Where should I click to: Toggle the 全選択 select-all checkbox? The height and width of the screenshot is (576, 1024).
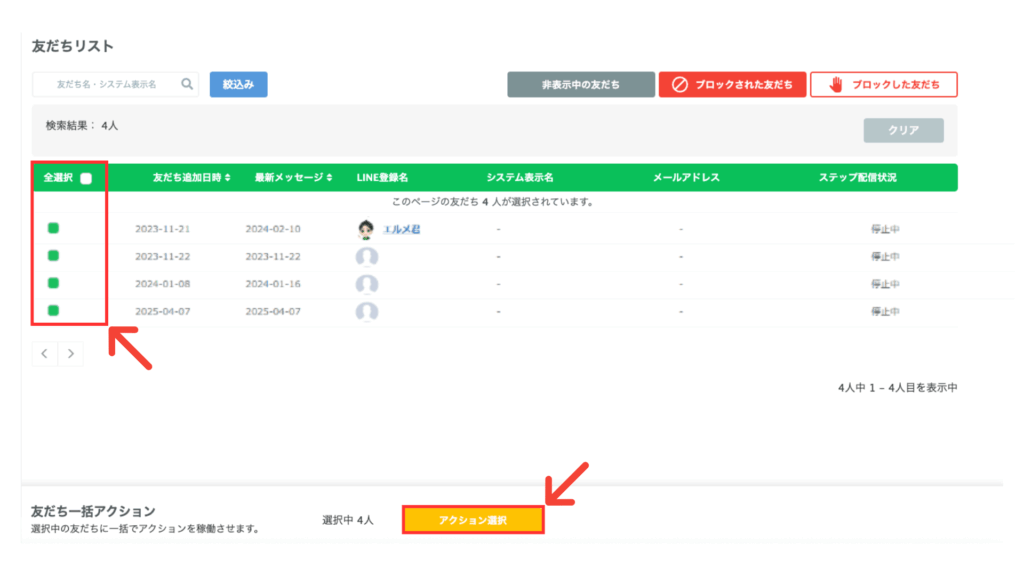click(86, 178)
